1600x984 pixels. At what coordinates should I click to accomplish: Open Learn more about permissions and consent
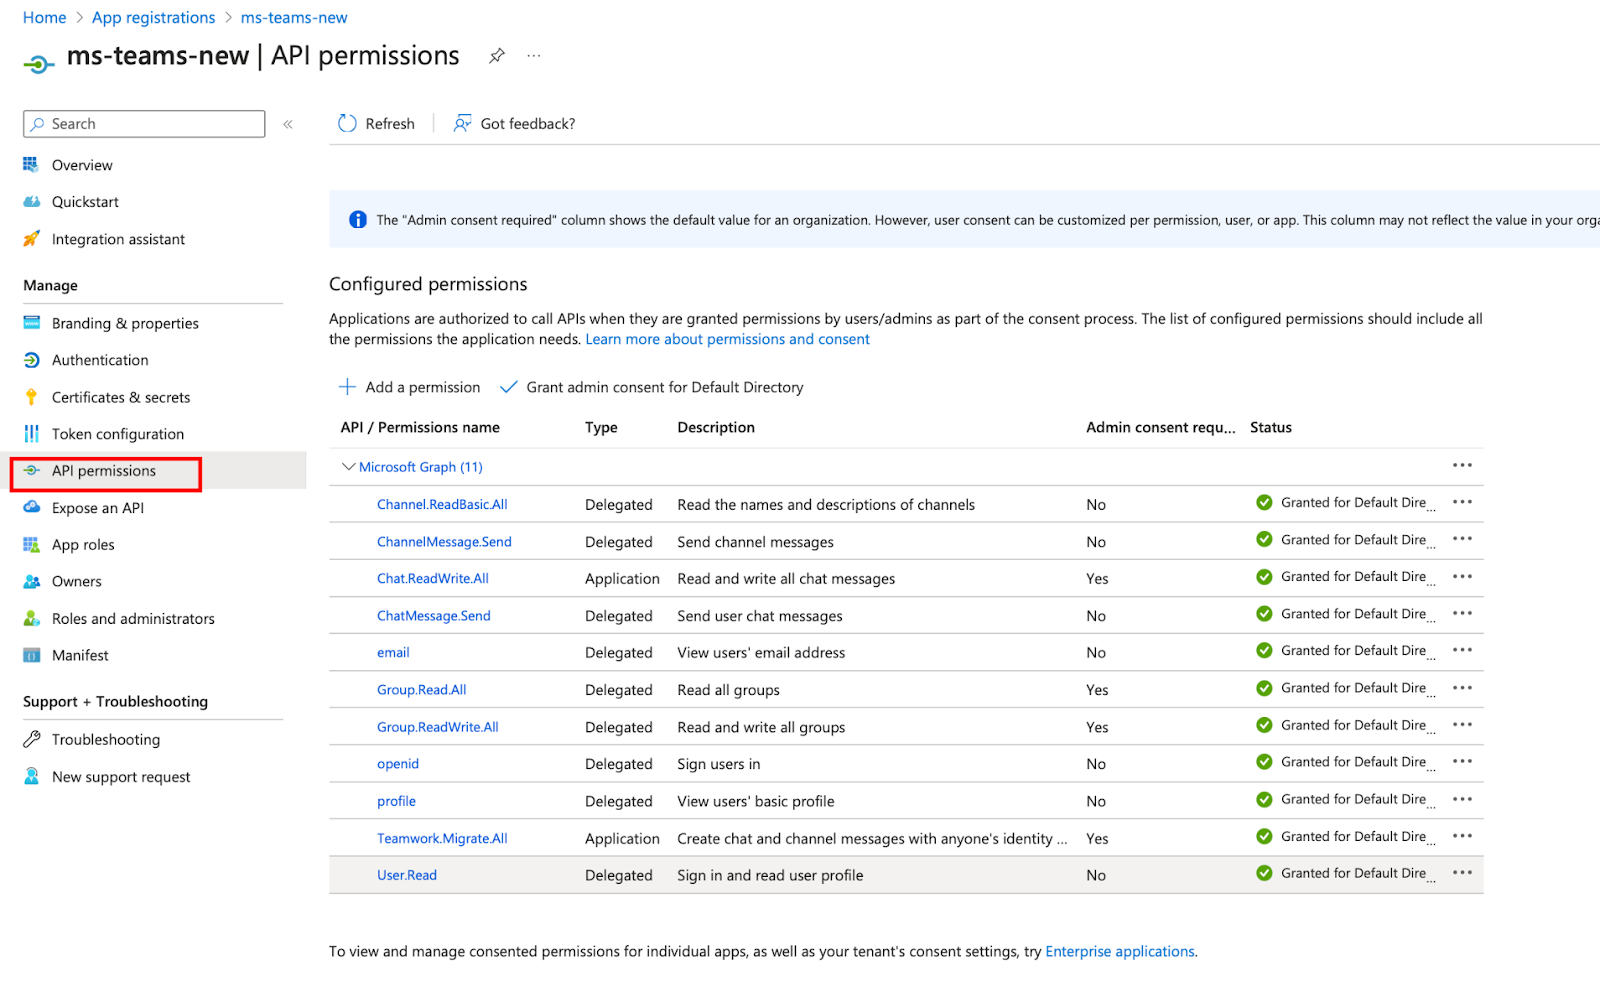point(727,339)
